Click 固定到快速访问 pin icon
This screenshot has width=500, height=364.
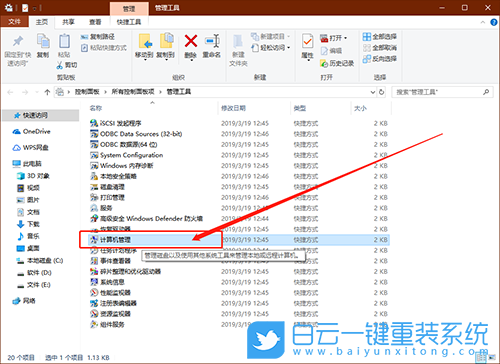tap(18, 41)
